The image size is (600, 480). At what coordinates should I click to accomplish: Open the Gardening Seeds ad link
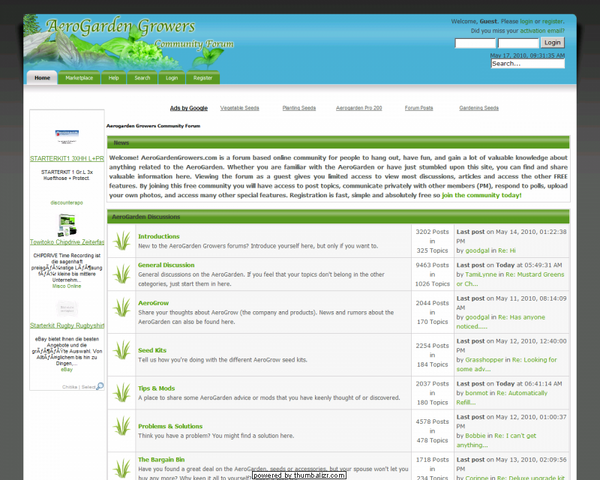tap(479, 108)
